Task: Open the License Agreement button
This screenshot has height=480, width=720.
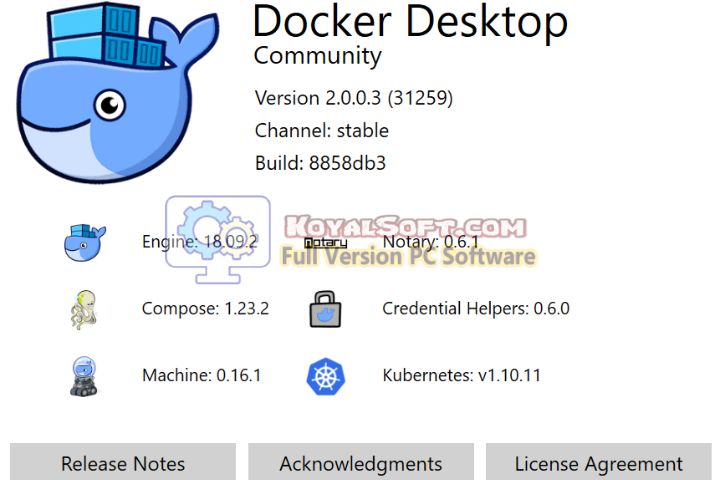Action: point(599,462)
